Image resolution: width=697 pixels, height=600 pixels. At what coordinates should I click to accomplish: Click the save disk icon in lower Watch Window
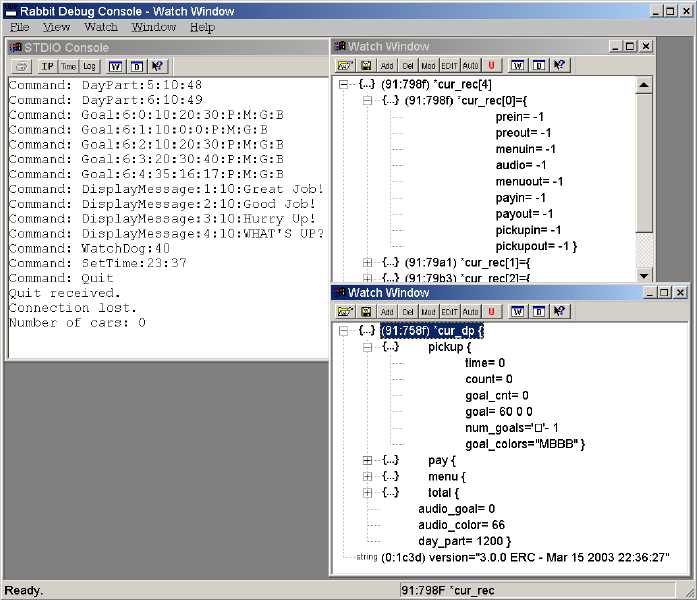366,312
